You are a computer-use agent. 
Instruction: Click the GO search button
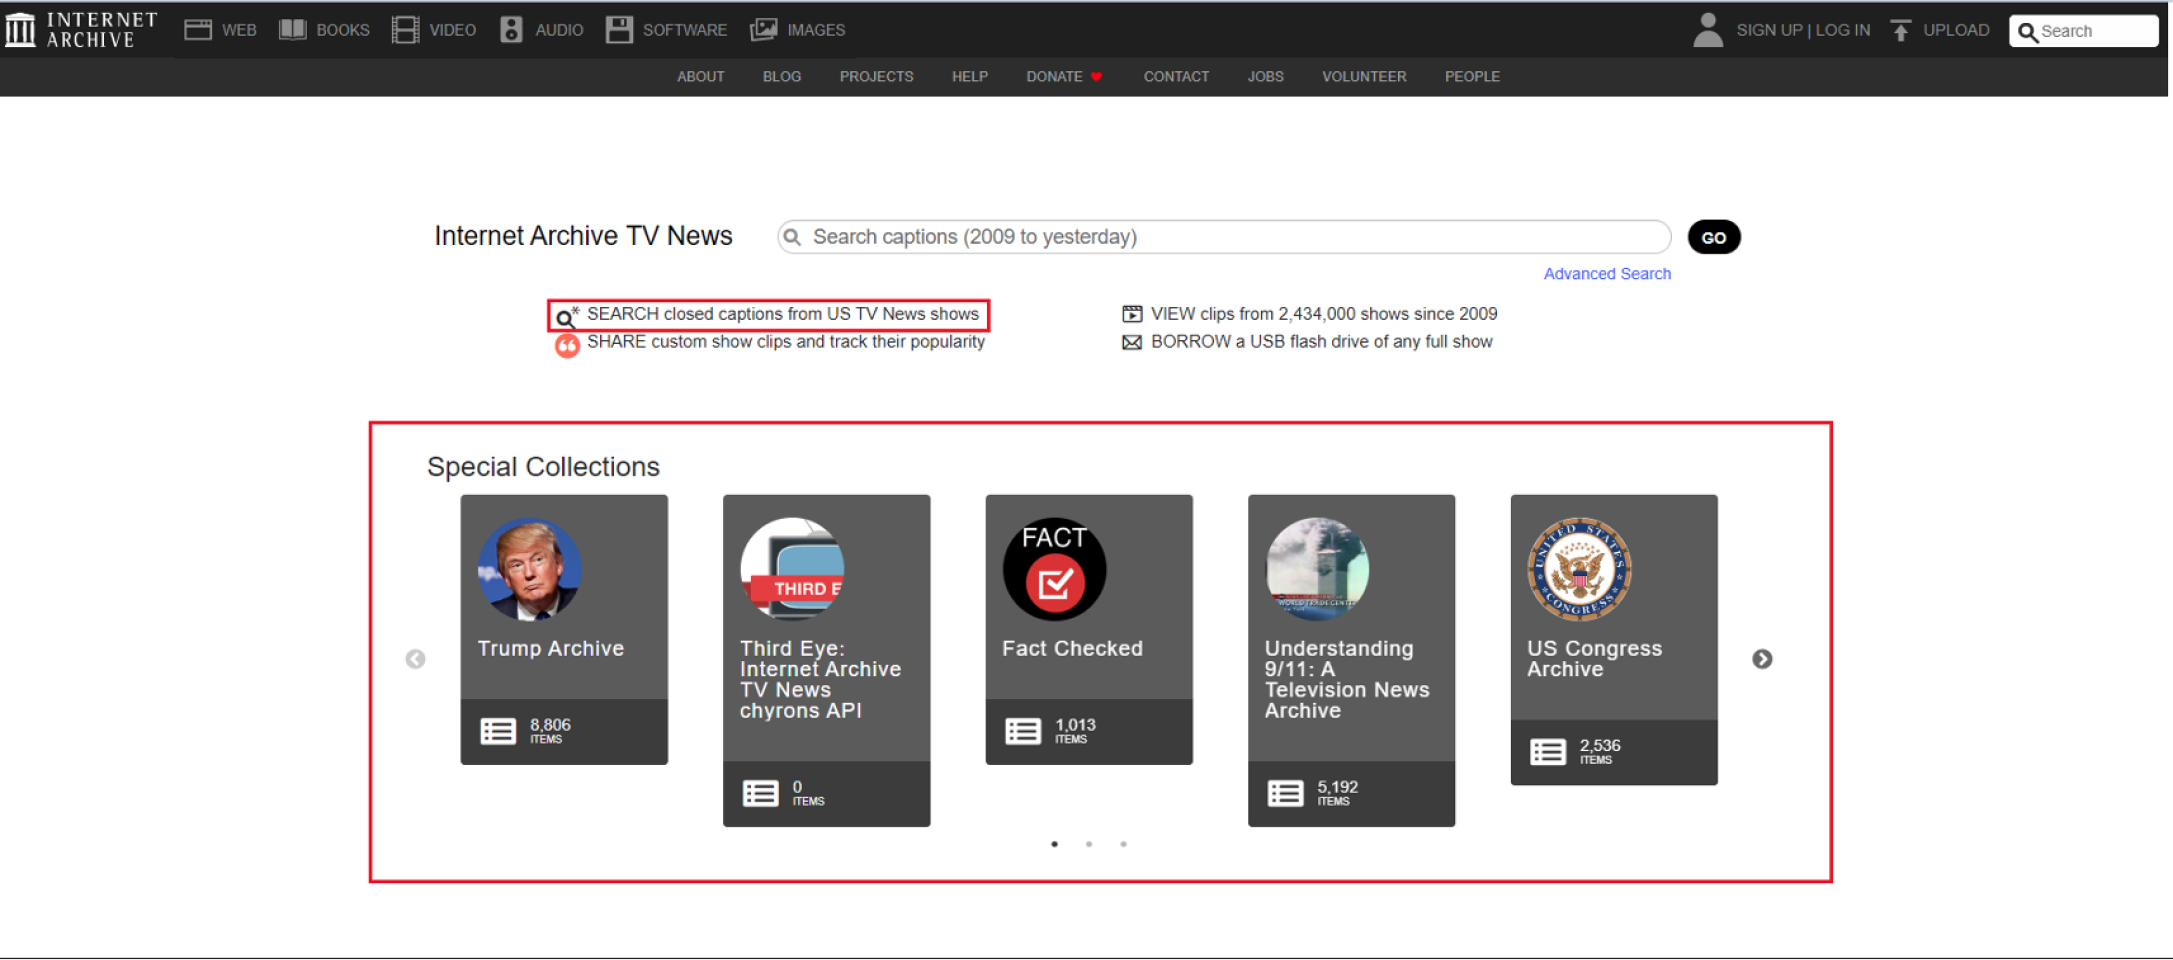tap(1714, 237)
